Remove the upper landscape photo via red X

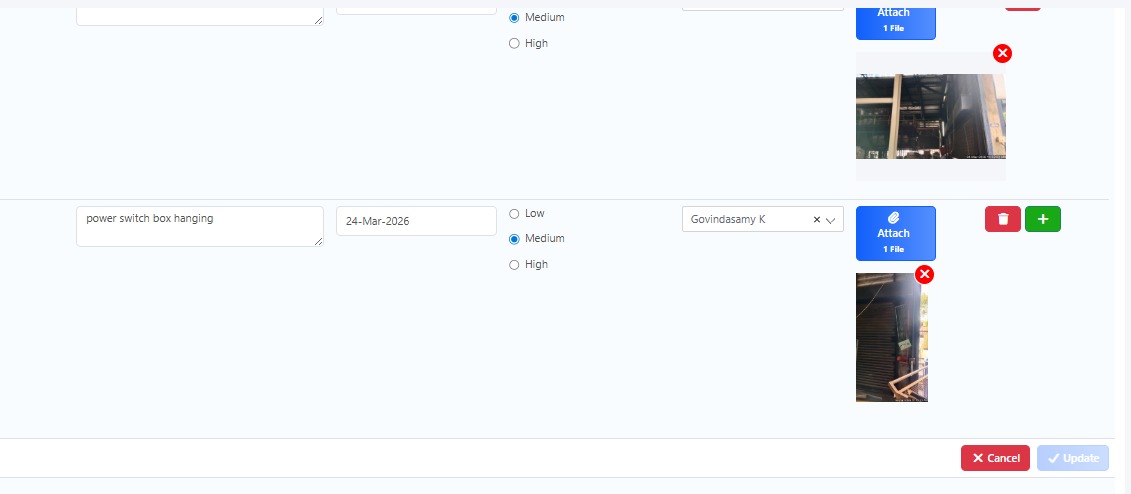click(1002, 53)
